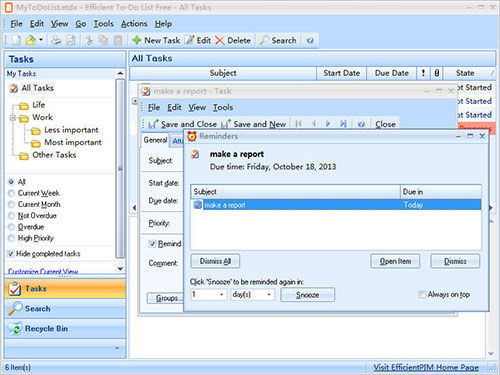
Task: Click Close in task window toolbar
Action: [x=385, y=124]
